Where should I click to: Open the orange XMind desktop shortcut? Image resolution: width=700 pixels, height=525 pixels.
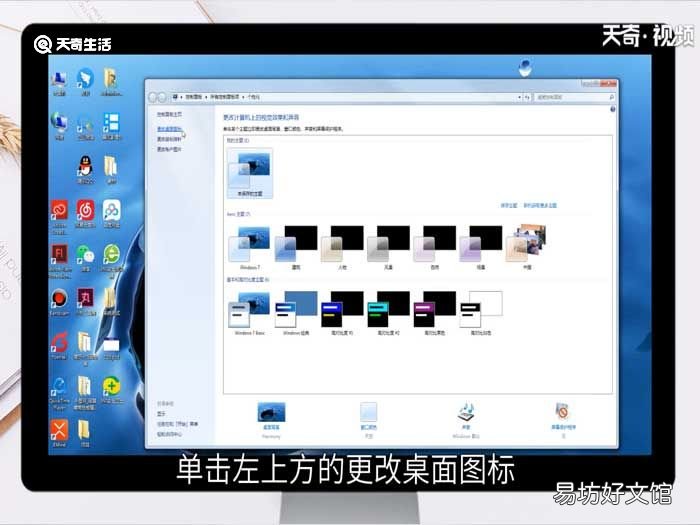point(59,433)
